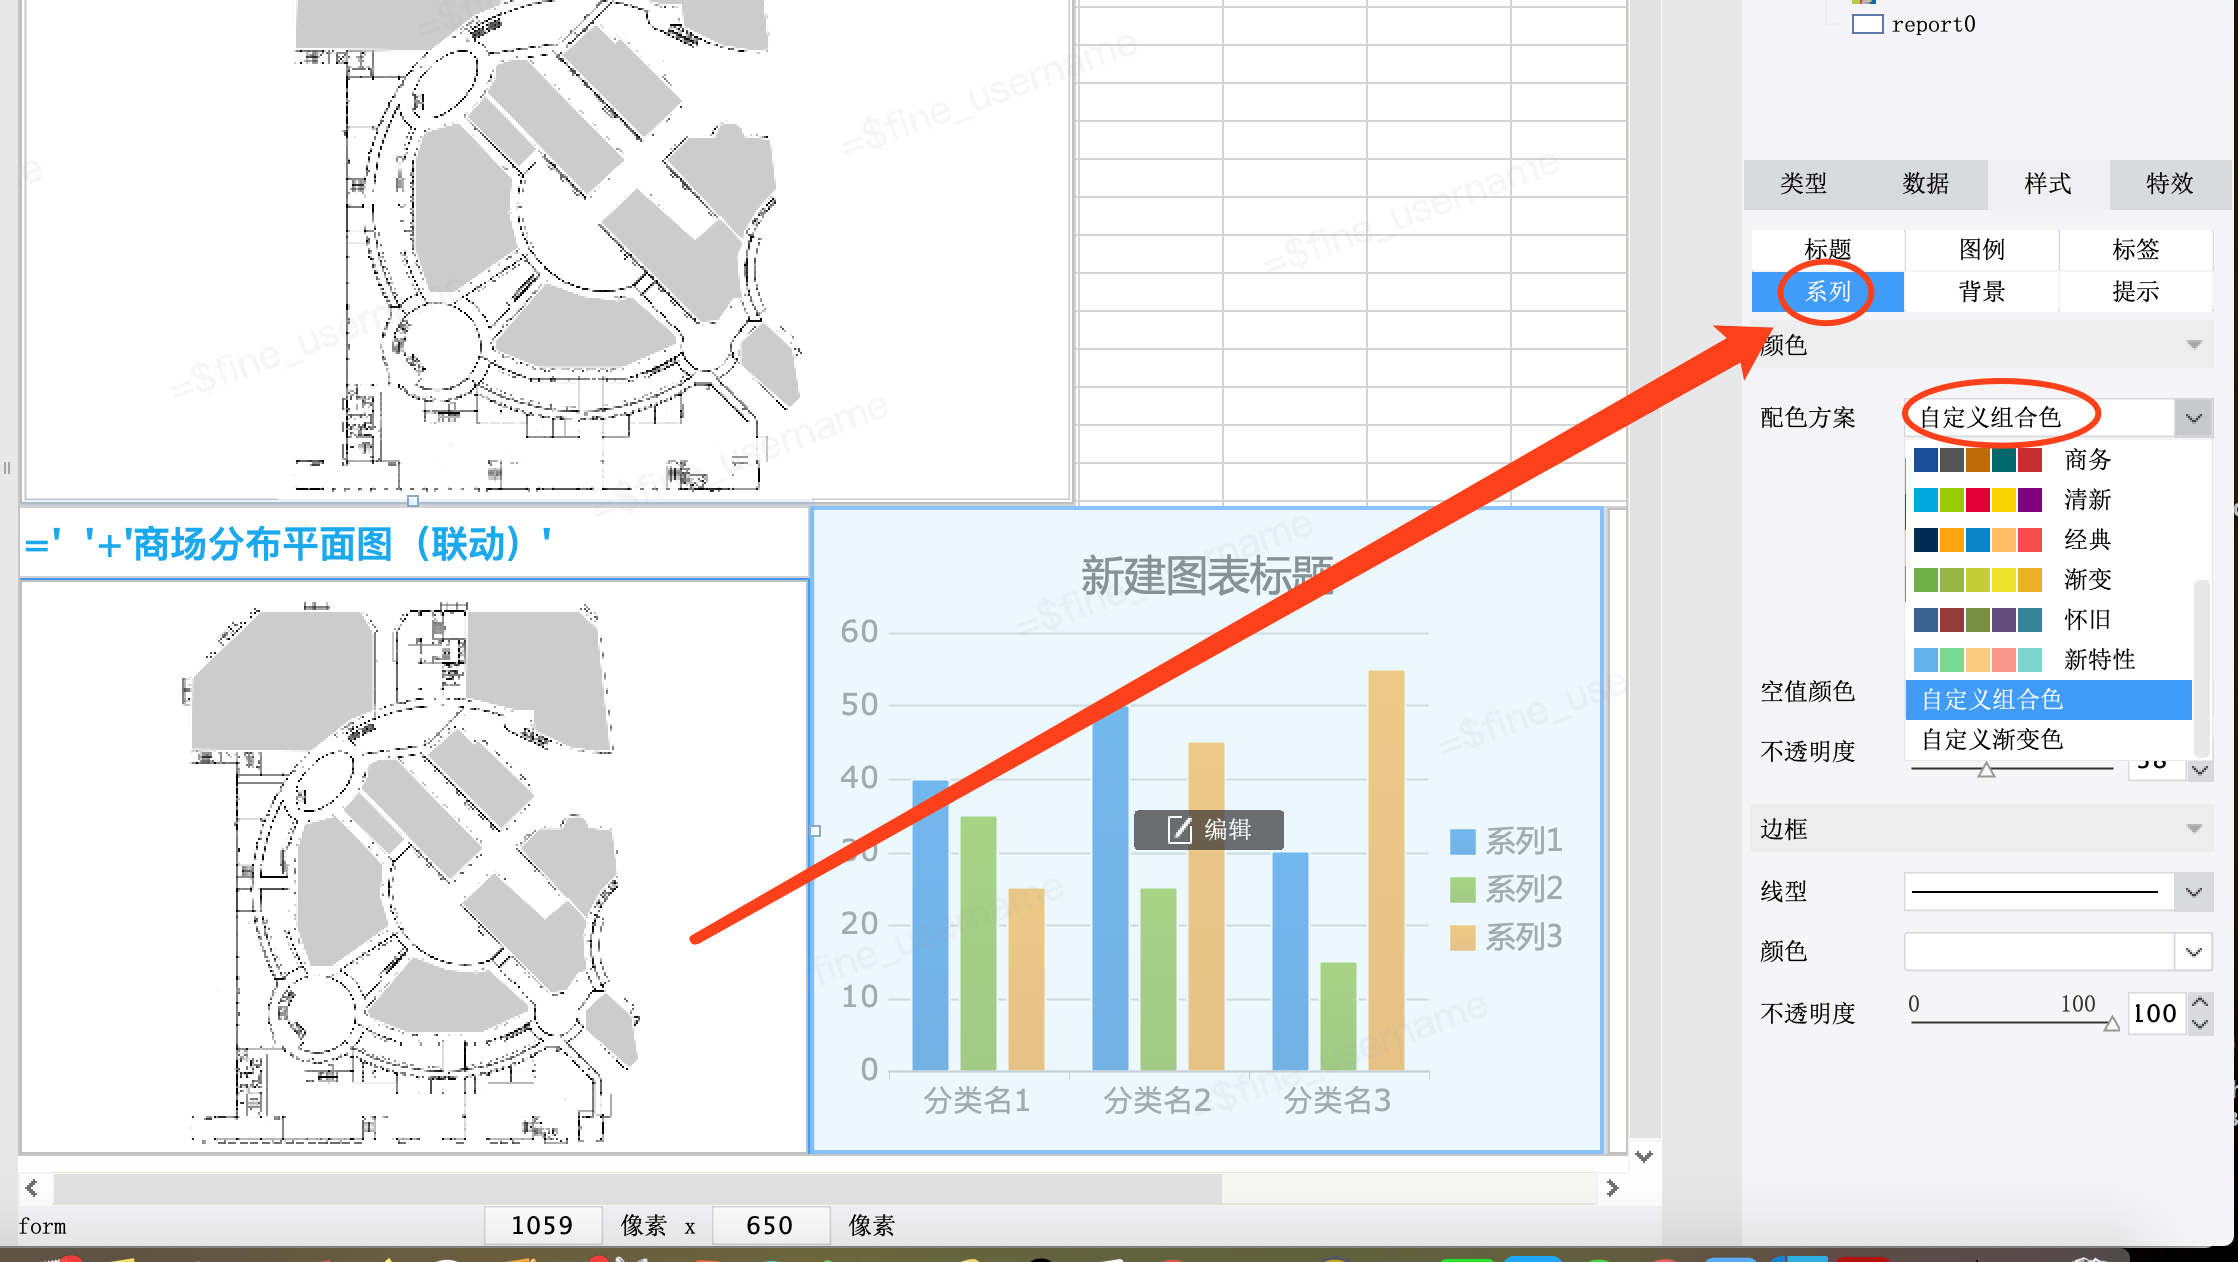The width and height of the screenshot is (2238, 1262).
Task: Click the form height field 650
Action: pyautogui.click(x=770, y=1226)
